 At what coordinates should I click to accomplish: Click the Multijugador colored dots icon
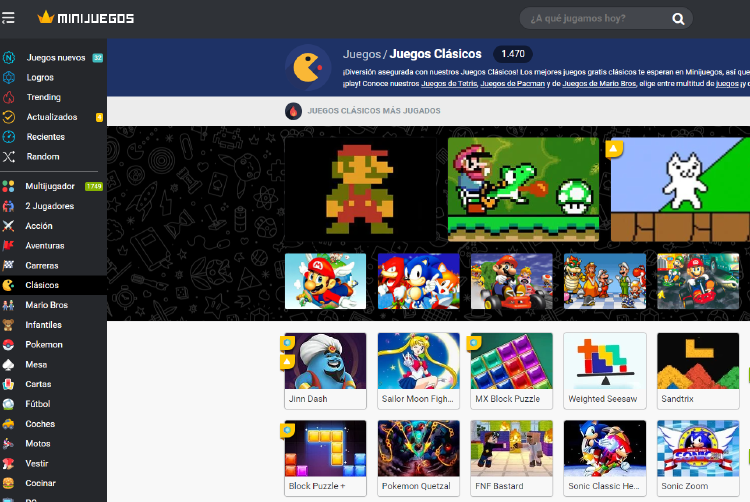pos(9,186)
